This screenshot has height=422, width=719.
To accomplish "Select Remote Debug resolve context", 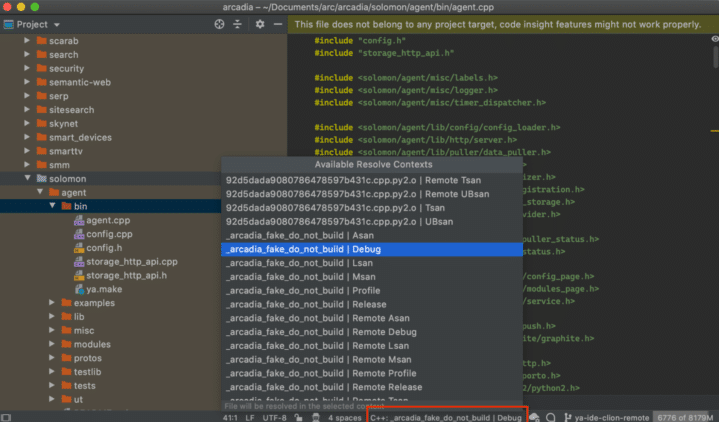I will pyautogui.click(x=321, y=332).
